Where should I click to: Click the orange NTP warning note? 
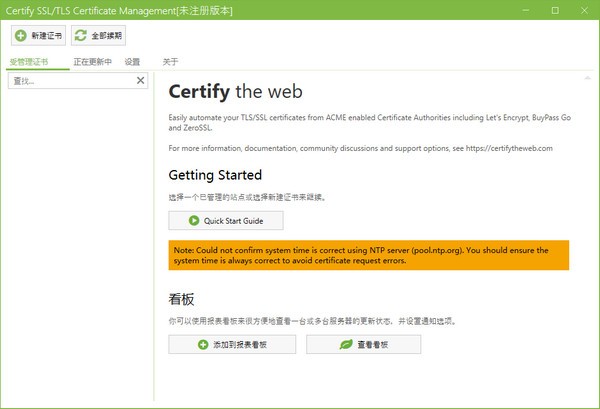[368, 256]
